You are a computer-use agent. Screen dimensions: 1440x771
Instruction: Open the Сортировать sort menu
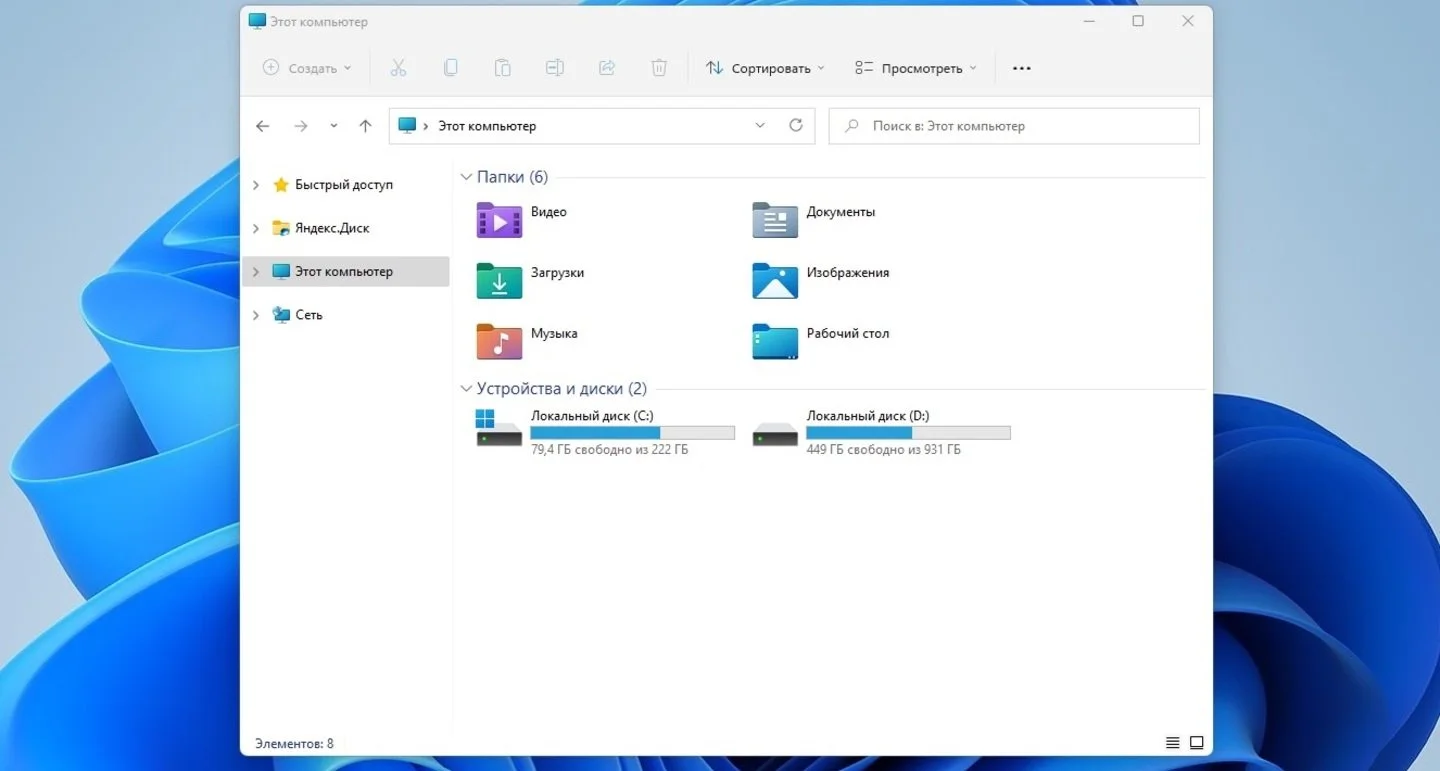(x=766, y=68)
